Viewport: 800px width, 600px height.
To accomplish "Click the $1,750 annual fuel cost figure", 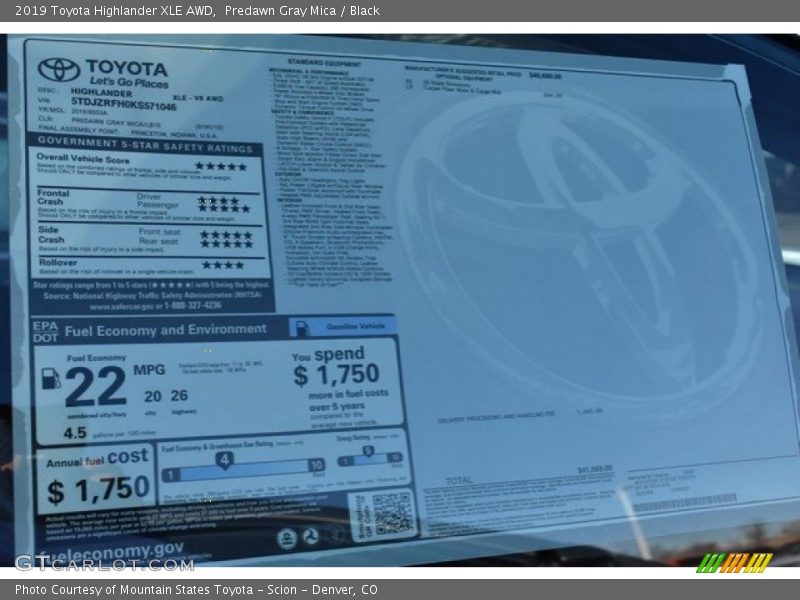I will (98, 490).
